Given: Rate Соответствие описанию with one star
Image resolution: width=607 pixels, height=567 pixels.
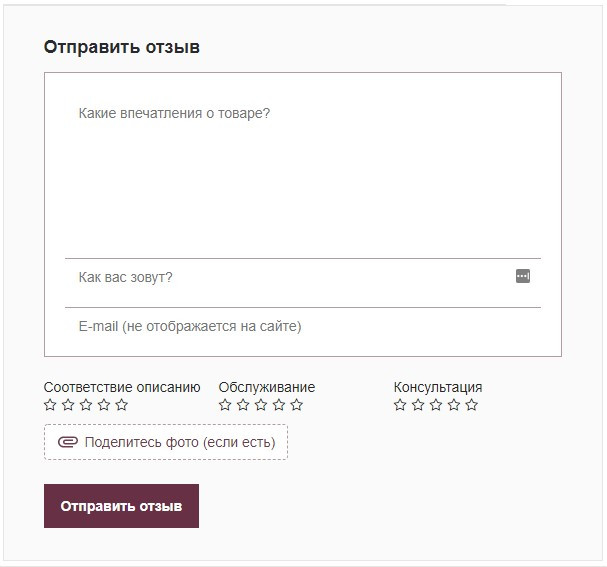Looking at the screenshot, I should pyautogui.click(x=50, y=405).
